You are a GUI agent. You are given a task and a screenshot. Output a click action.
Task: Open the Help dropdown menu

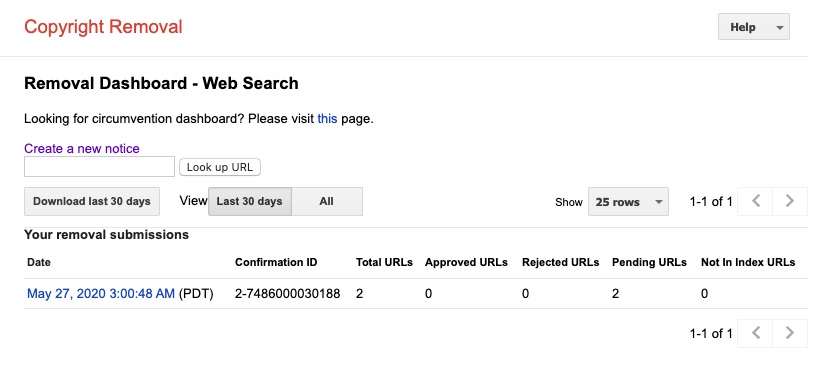(754, 27)
